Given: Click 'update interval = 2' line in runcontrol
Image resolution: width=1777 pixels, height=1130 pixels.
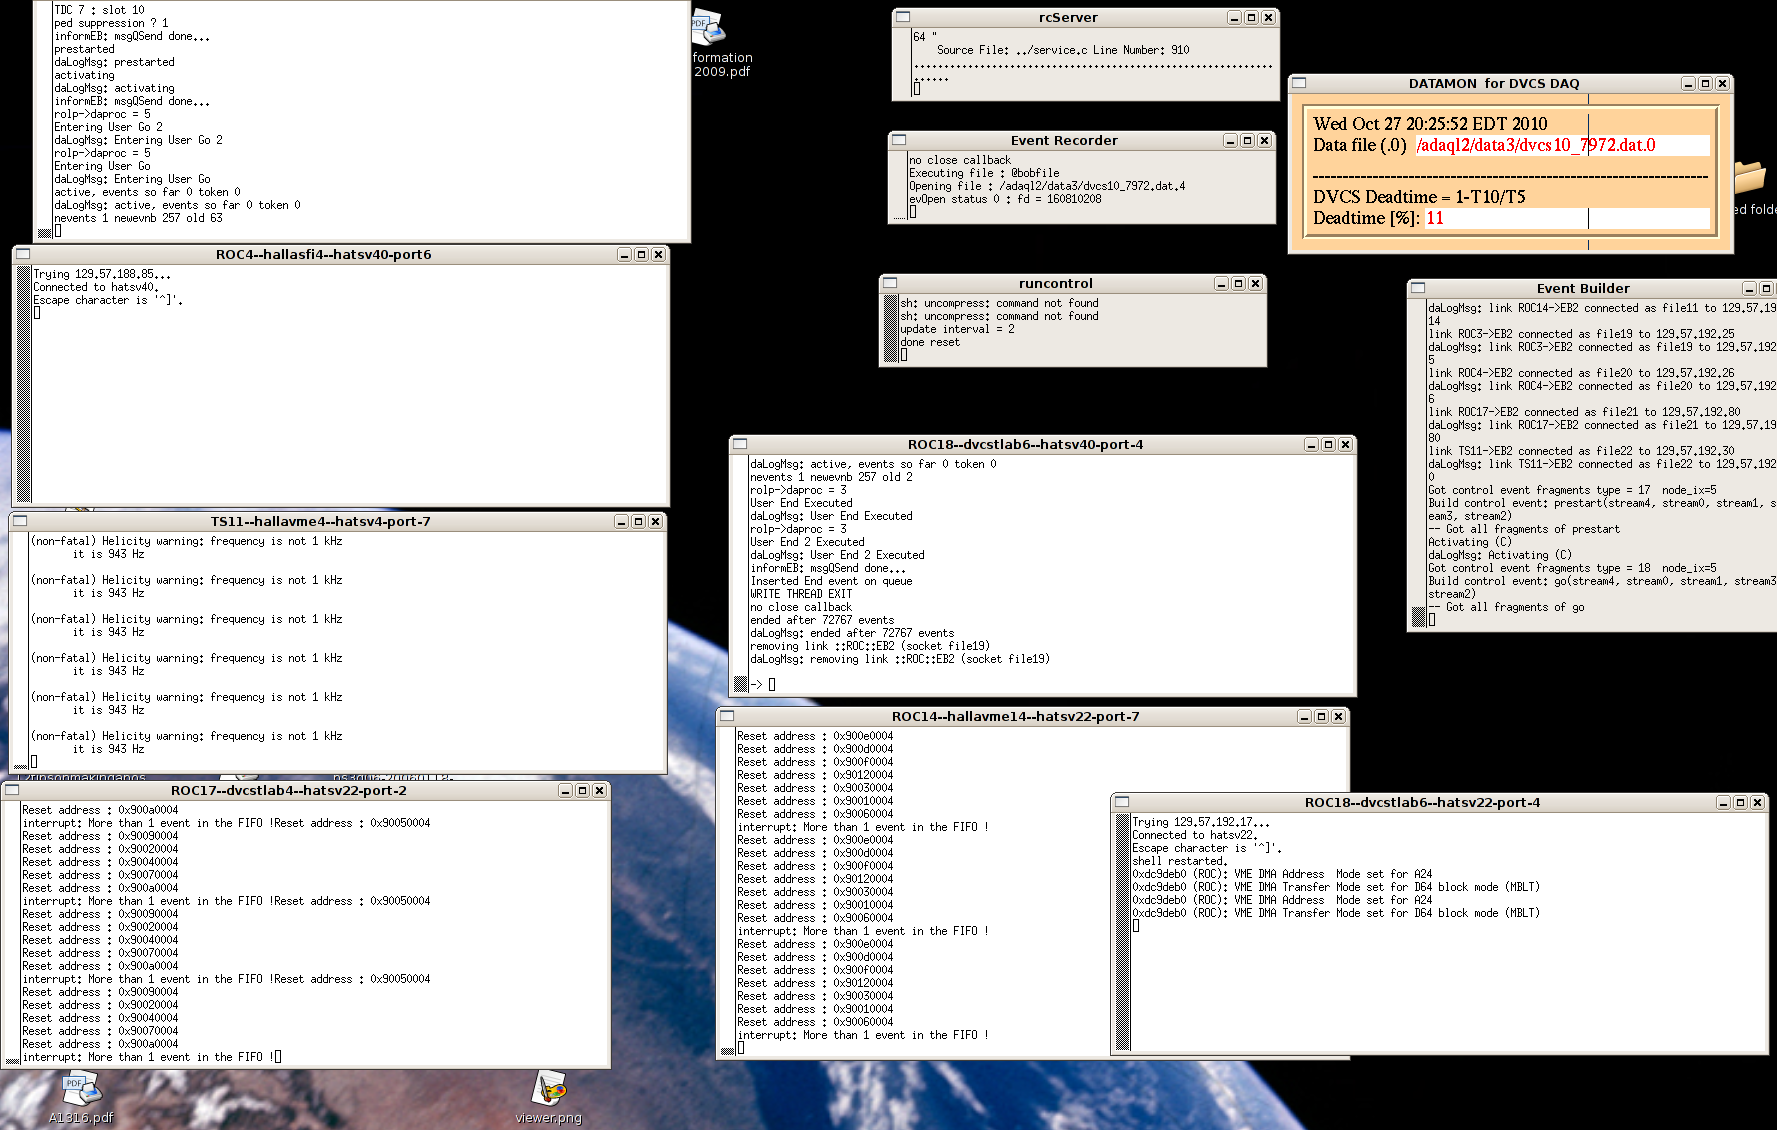Looking at the screenshot, I should (957, 329).
